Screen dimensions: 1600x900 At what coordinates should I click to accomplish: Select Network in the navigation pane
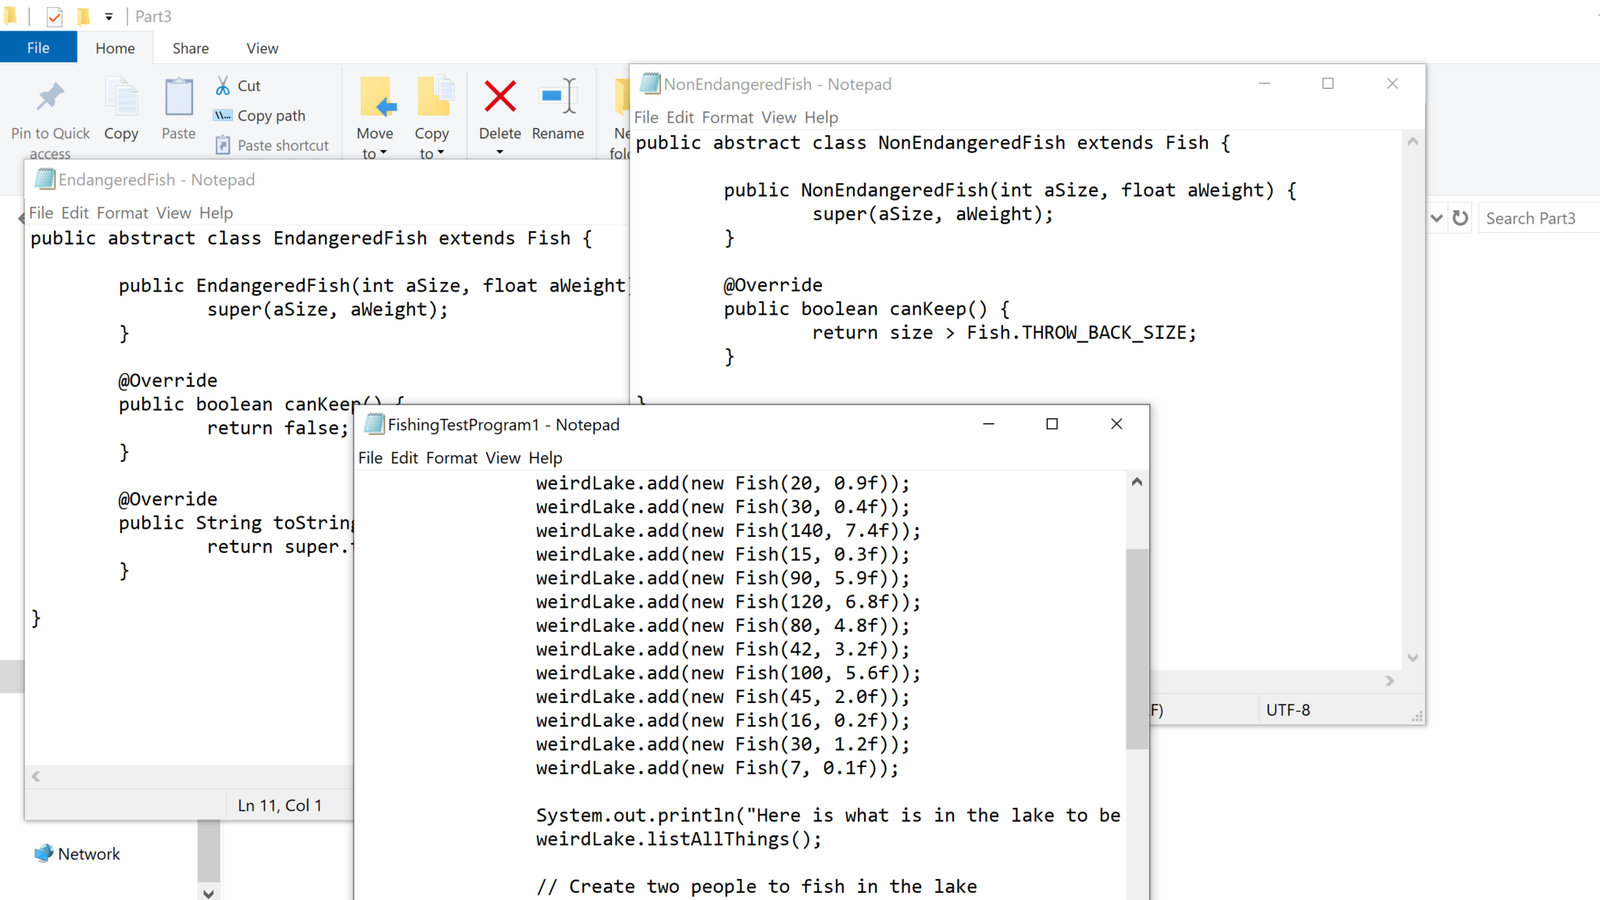(x=88, y=854)
